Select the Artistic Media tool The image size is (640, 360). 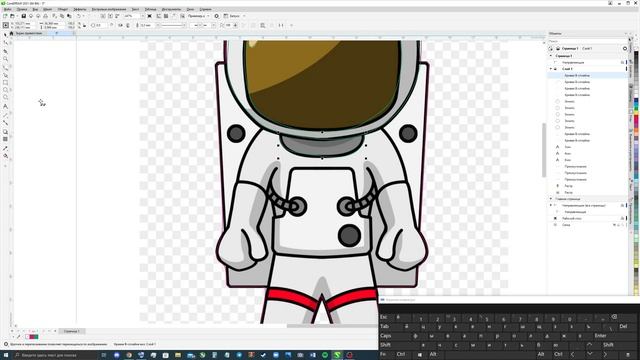tap(5, 75)
